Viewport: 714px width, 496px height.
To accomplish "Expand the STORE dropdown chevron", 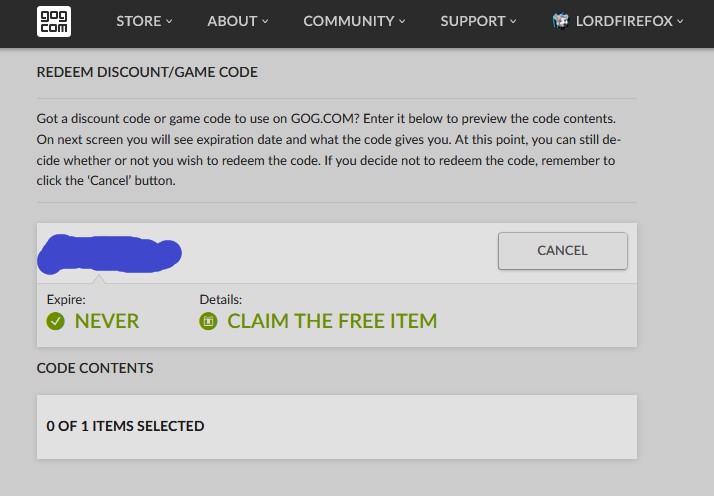I will (x=169, y=21).
